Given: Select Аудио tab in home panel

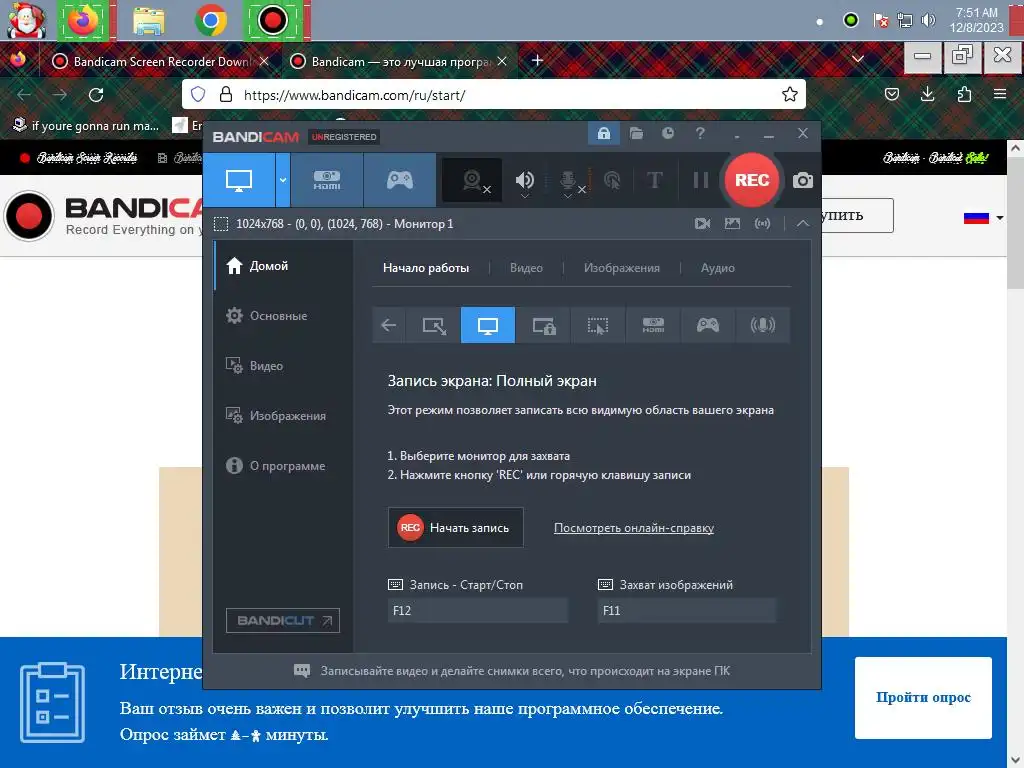Looking at the screenshot, I should [x=718, y=268].
